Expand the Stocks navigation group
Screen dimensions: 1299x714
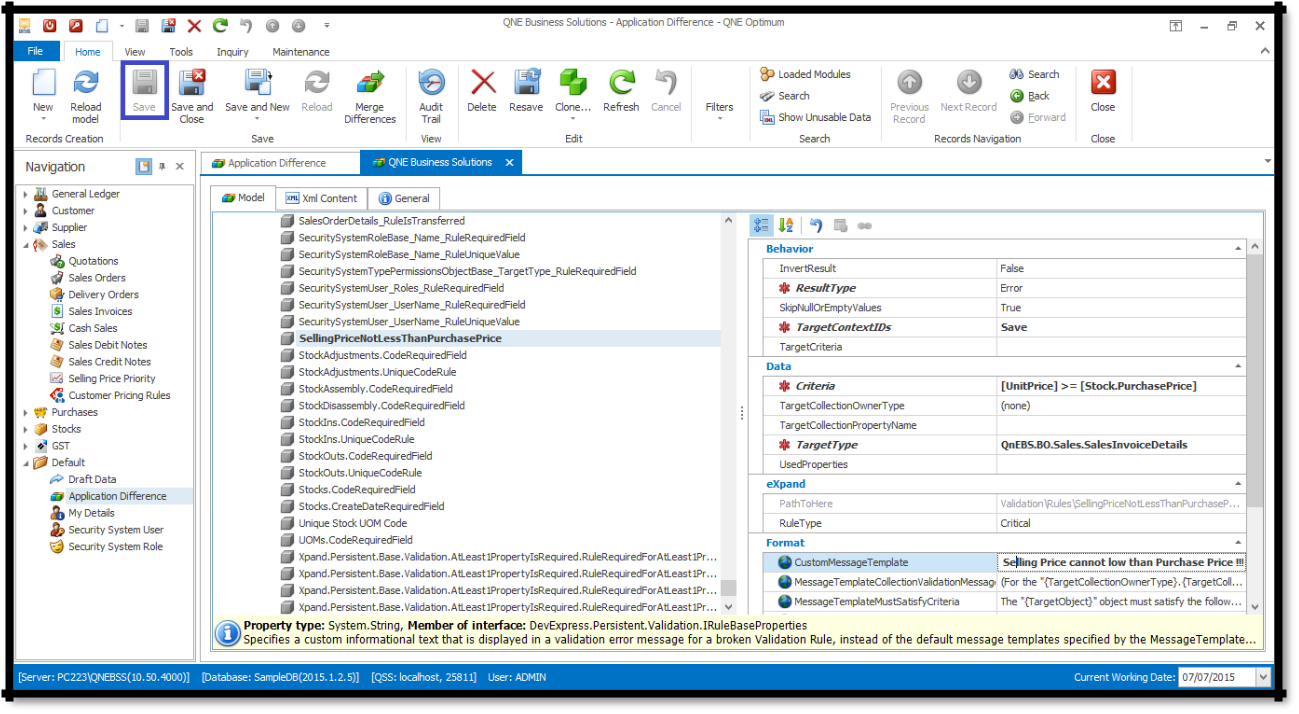[25, 429]
